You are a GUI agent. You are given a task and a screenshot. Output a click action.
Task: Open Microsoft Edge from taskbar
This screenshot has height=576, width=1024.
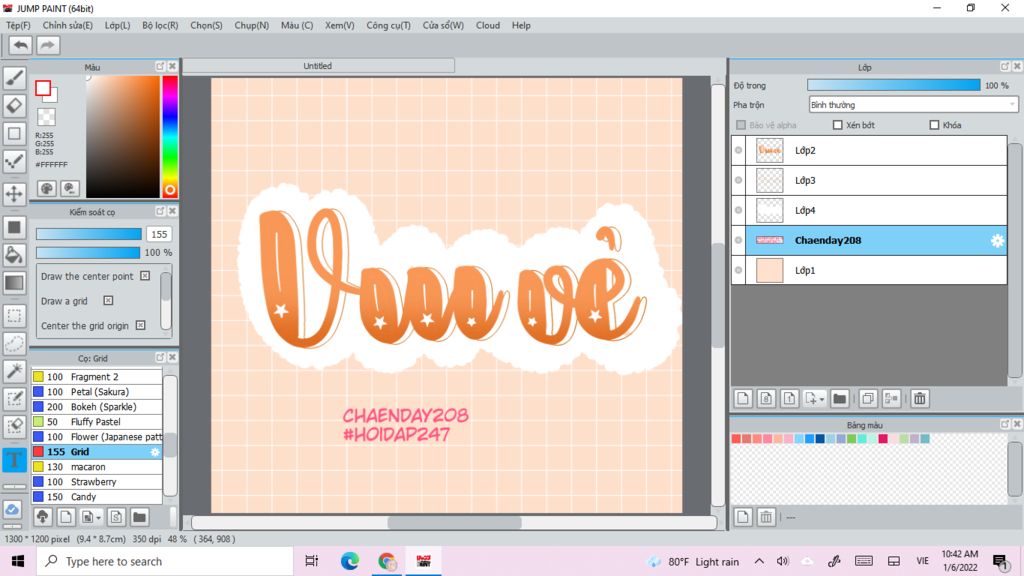point(349,561)
